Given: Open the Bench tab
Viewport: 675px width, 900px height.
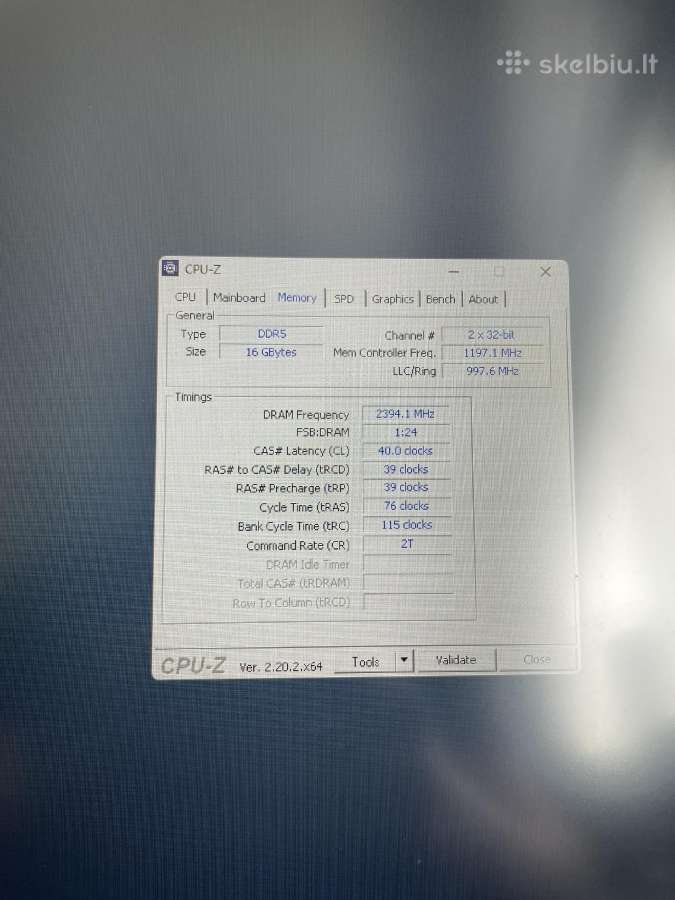Looking at the screenshot, I should pyautogui.click(x=440, y=299).
